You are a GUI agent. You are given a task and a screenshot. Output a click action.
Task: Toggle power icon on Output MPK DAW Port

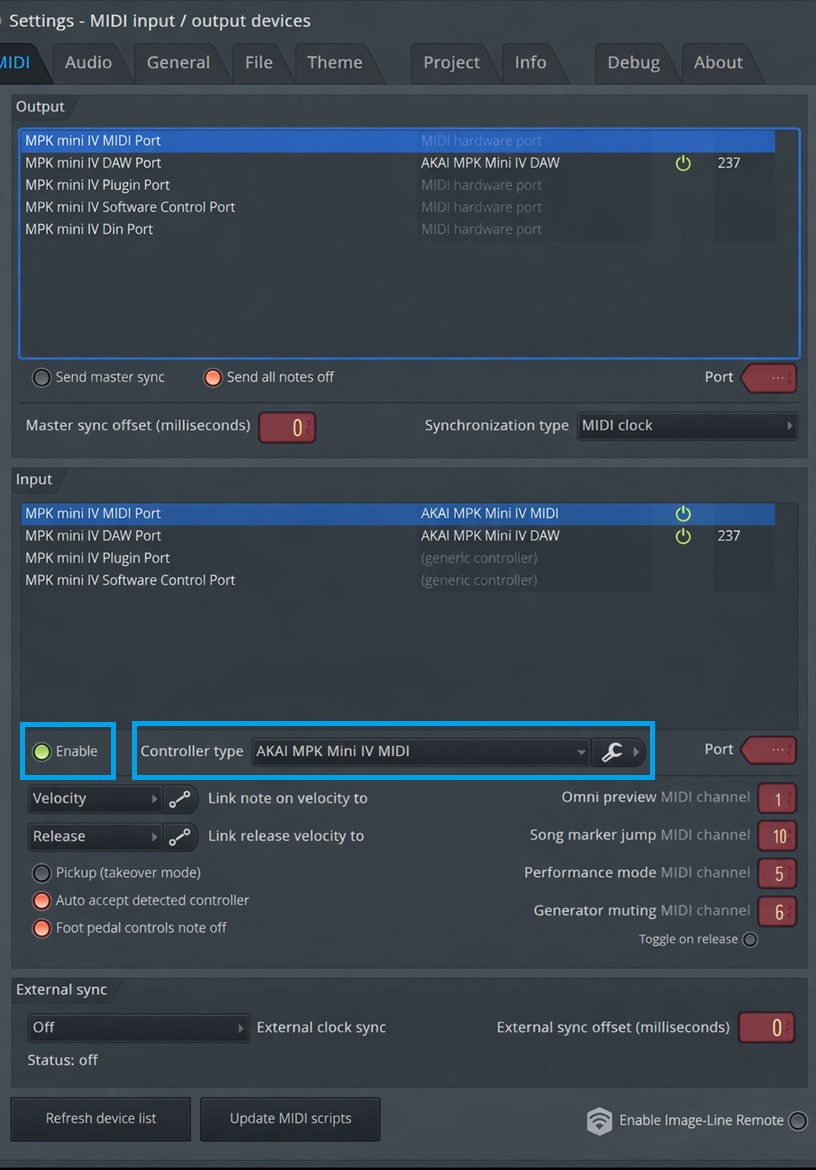click(x=683, y=163)
